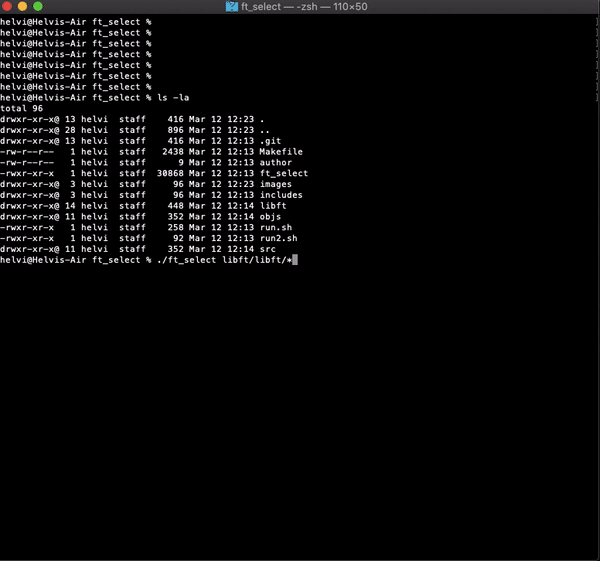600x561 pixels.
Task: Select the 'Makefile' file name
Action: [x=281, y=152]
